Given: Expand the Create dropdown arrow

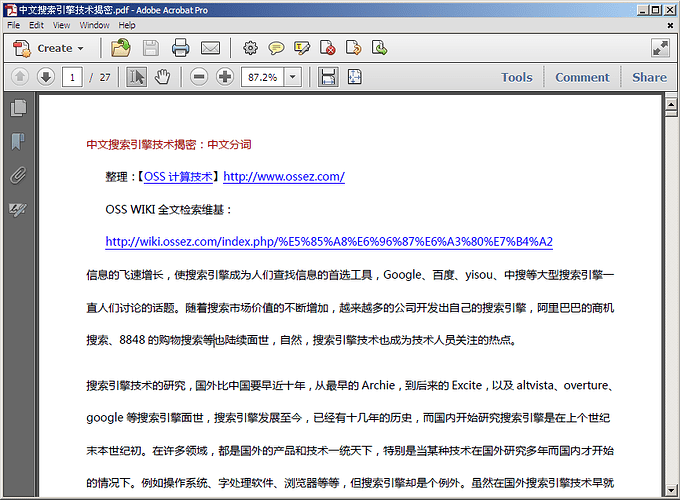Looking at the screenshot, I should click(80, 49).
